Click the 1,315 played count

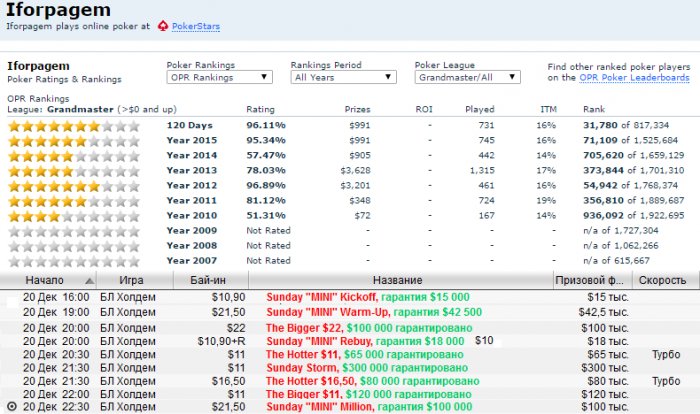pyautogui.click(x=482, y=171)
